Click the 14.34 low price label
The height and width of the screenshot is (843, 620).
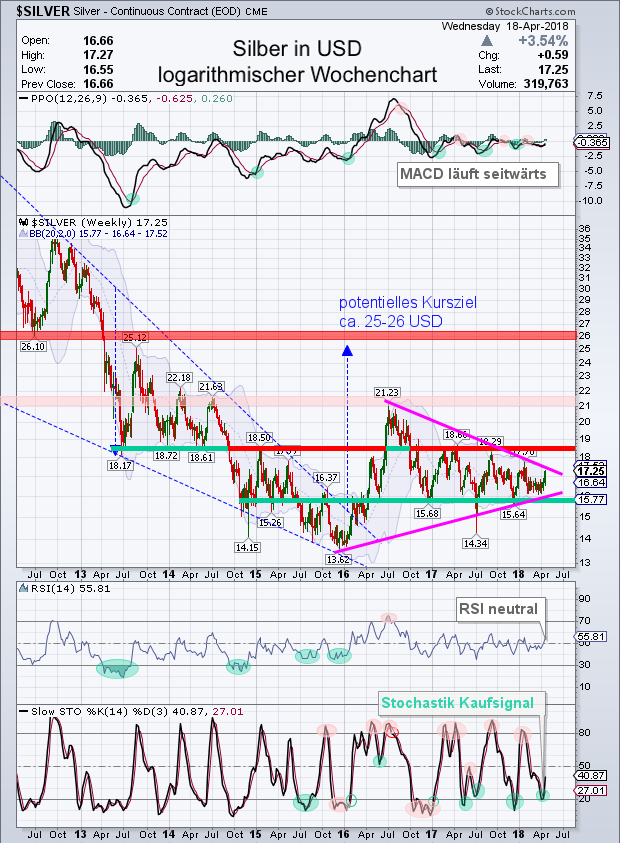pyautogui.click(x=476, y=543)
